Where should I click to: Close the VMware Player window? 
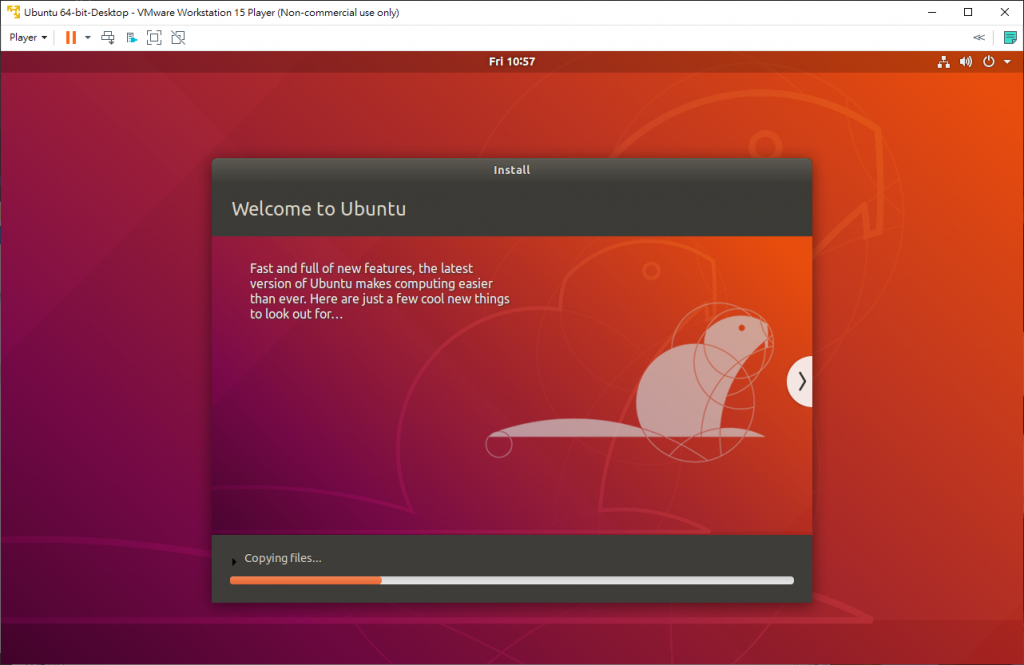pos(1004,12)
